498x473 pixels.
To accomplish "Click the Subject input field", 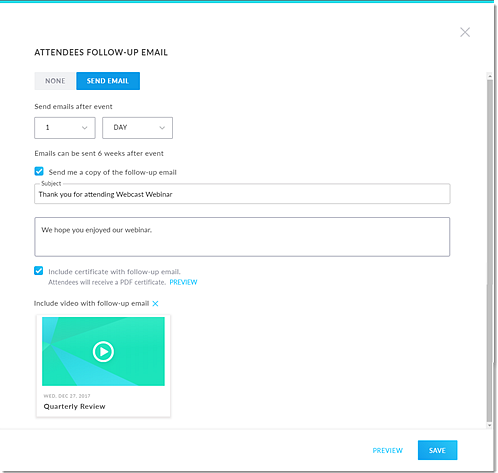I will tap(242, 194).
